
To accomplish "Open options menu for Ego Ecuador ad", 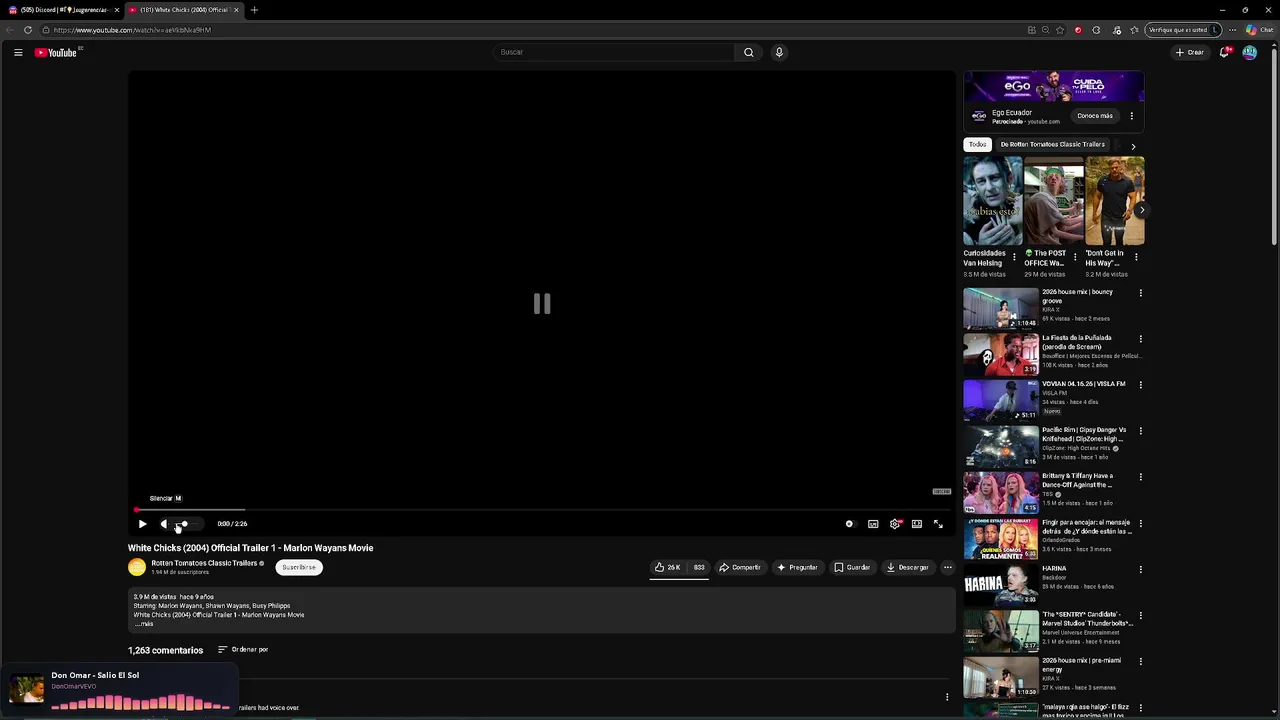I will 1131,116.
